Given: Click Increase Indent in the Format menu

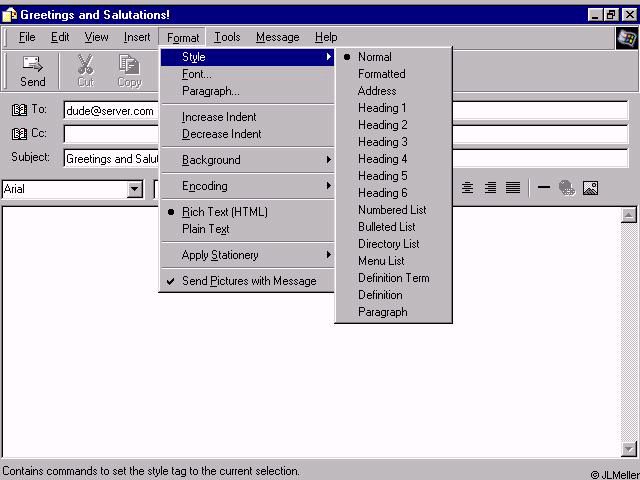Looking at the screenshot, I should point(219,117).
